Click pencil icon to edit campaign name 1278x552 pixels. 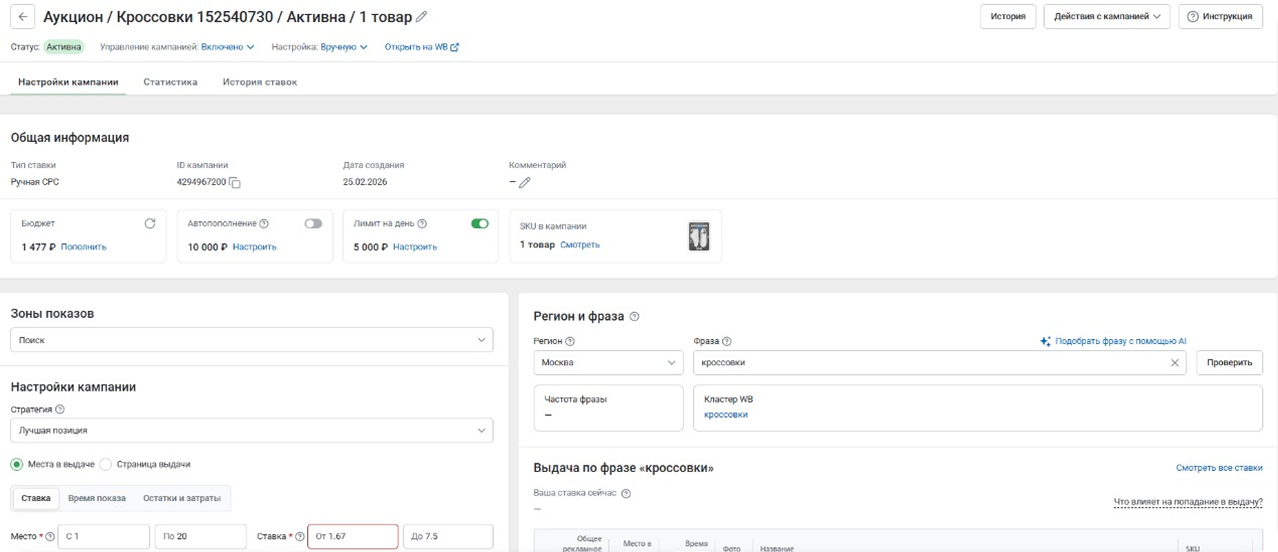(x=421, y=17)
